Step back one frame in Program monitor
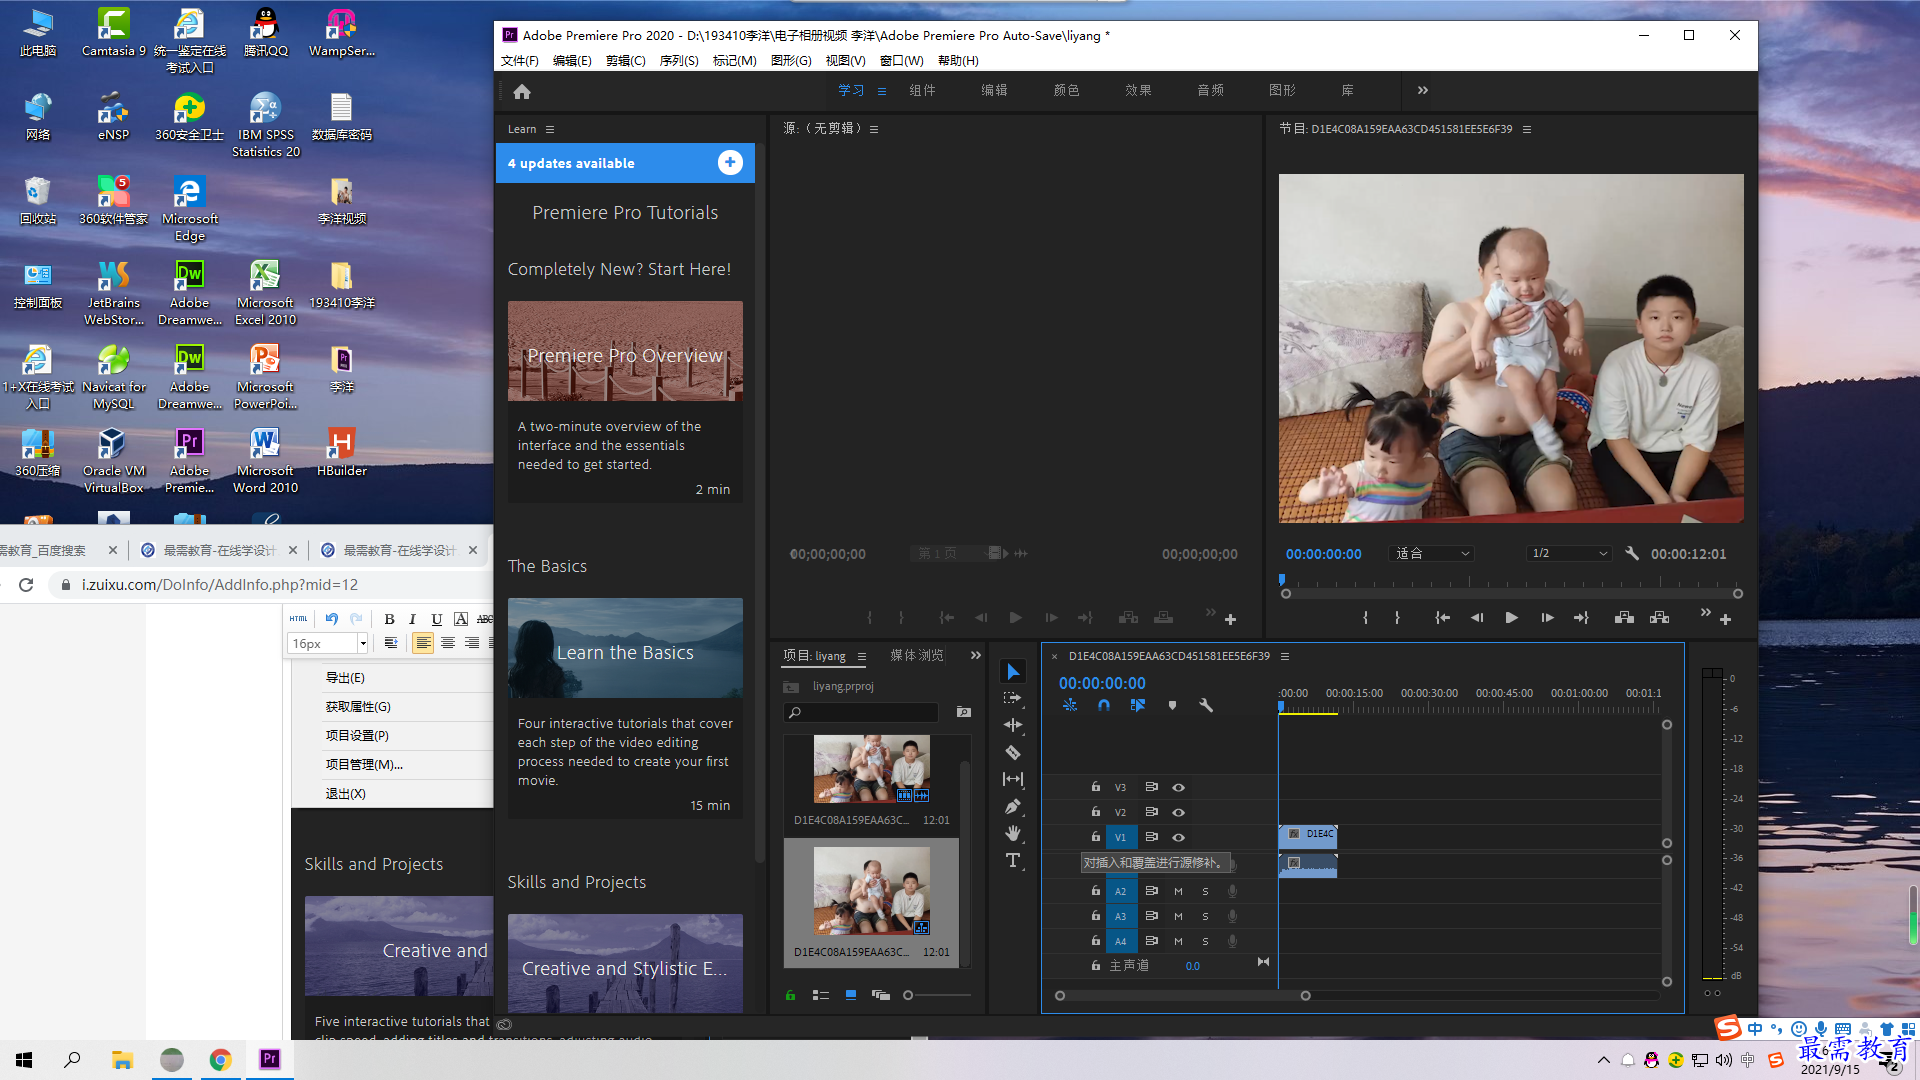Viewport: 1920px width, 1080px height. pyautogui.click(x=1477, y=618)
